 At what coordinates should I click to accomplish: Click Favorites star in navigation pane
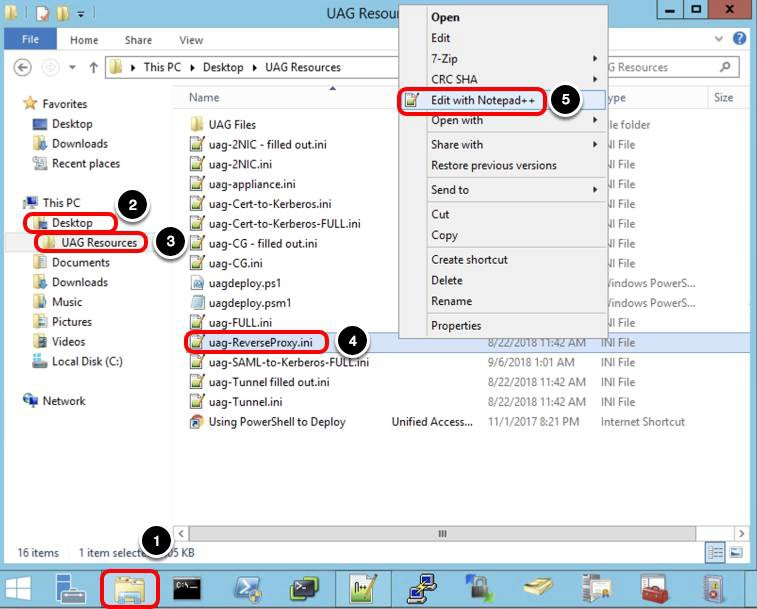coord(30,103)
